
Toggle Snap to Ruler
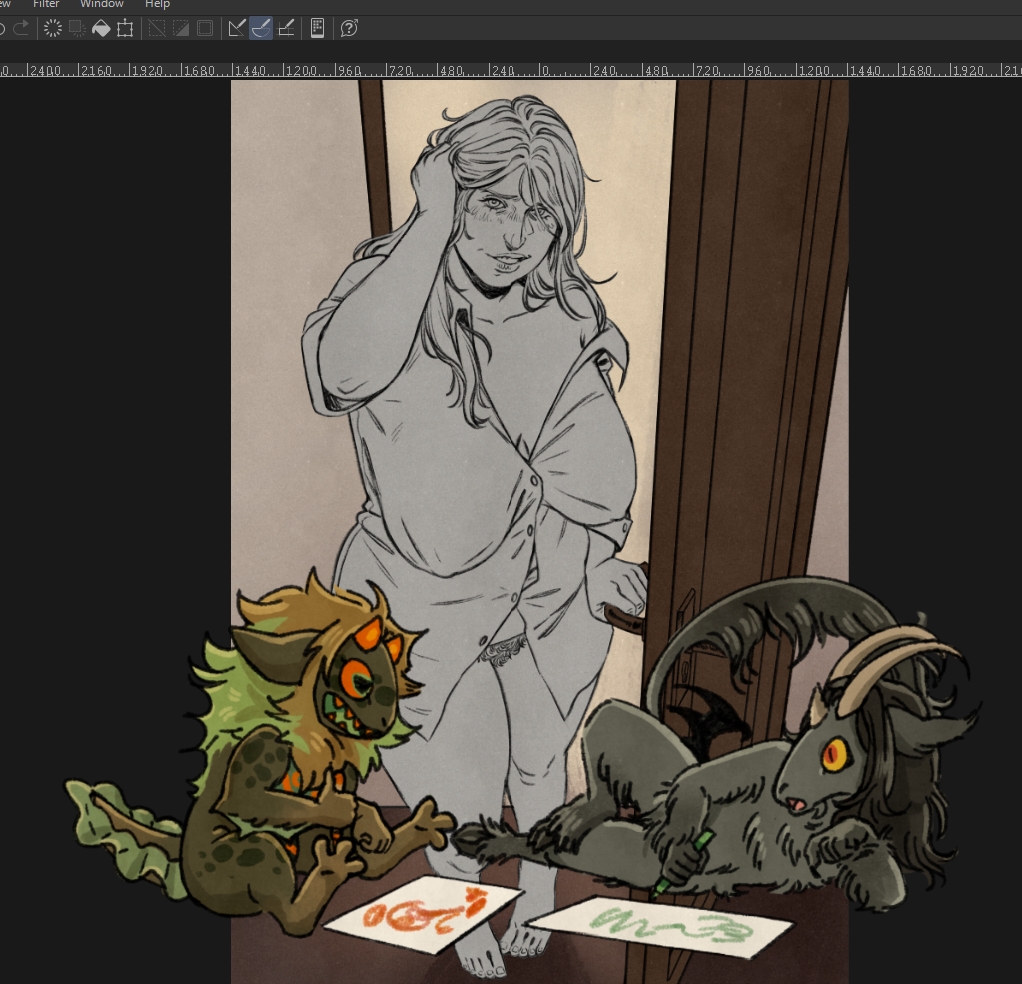pos(237,28)
